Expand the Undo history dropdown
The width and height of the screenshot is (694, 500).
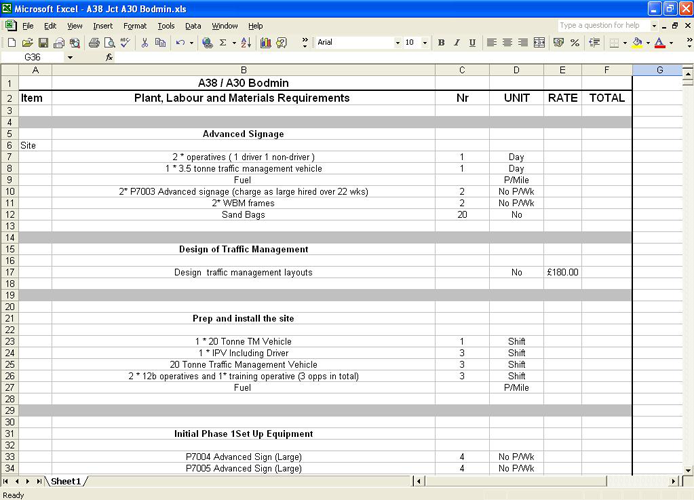pos(191,42)
